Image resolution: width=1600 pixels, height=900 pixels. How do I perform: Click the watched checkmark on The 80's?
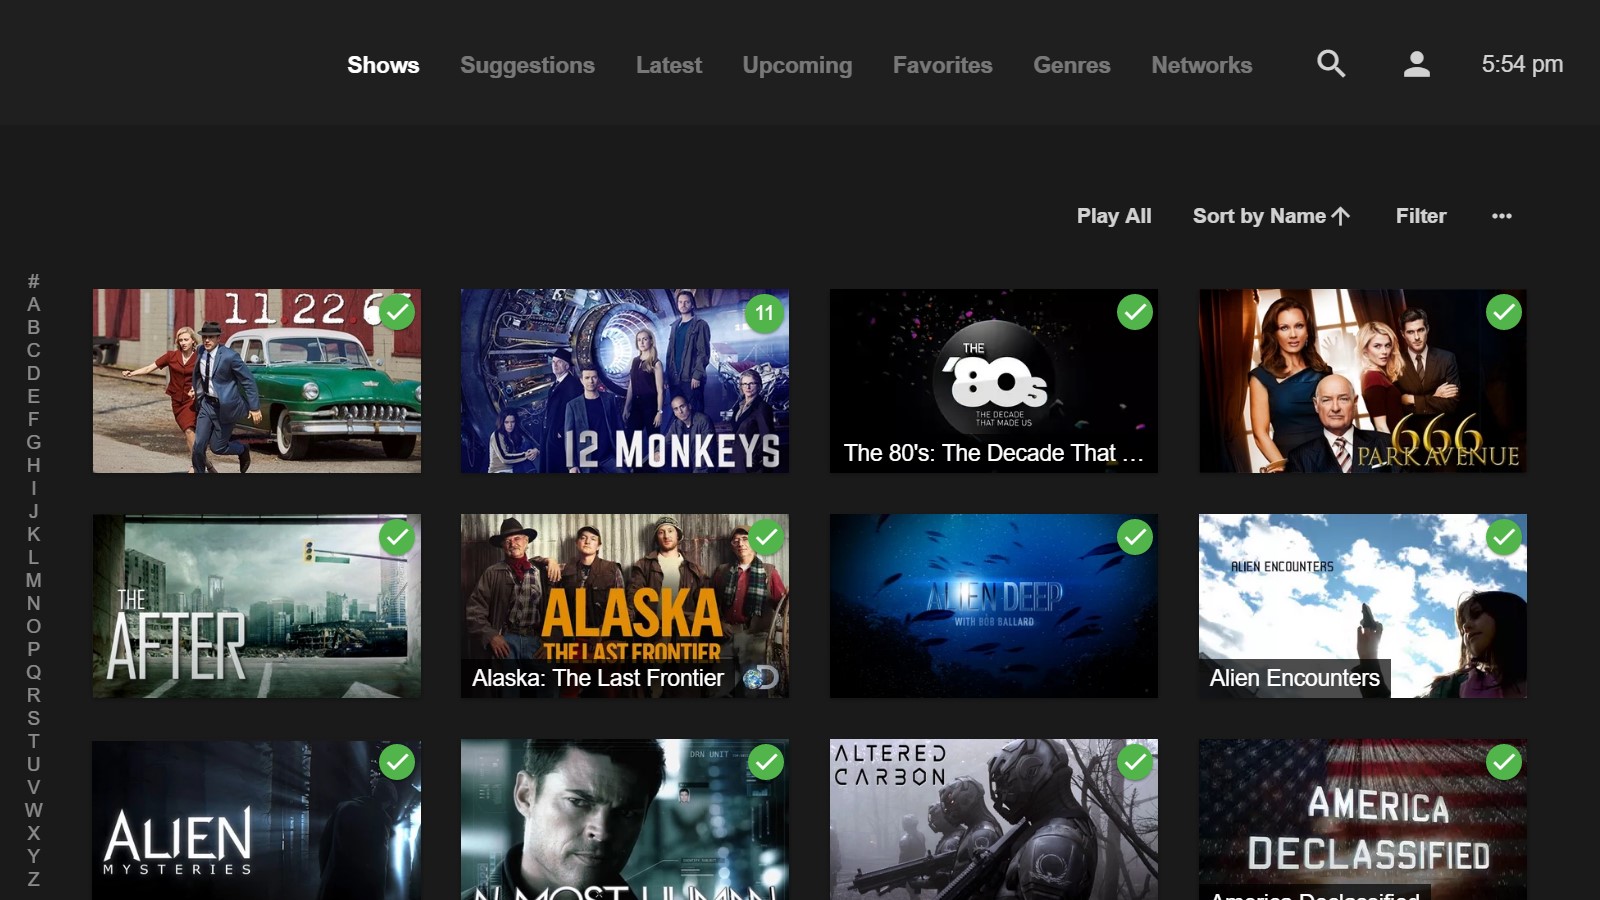[1135, 312]
